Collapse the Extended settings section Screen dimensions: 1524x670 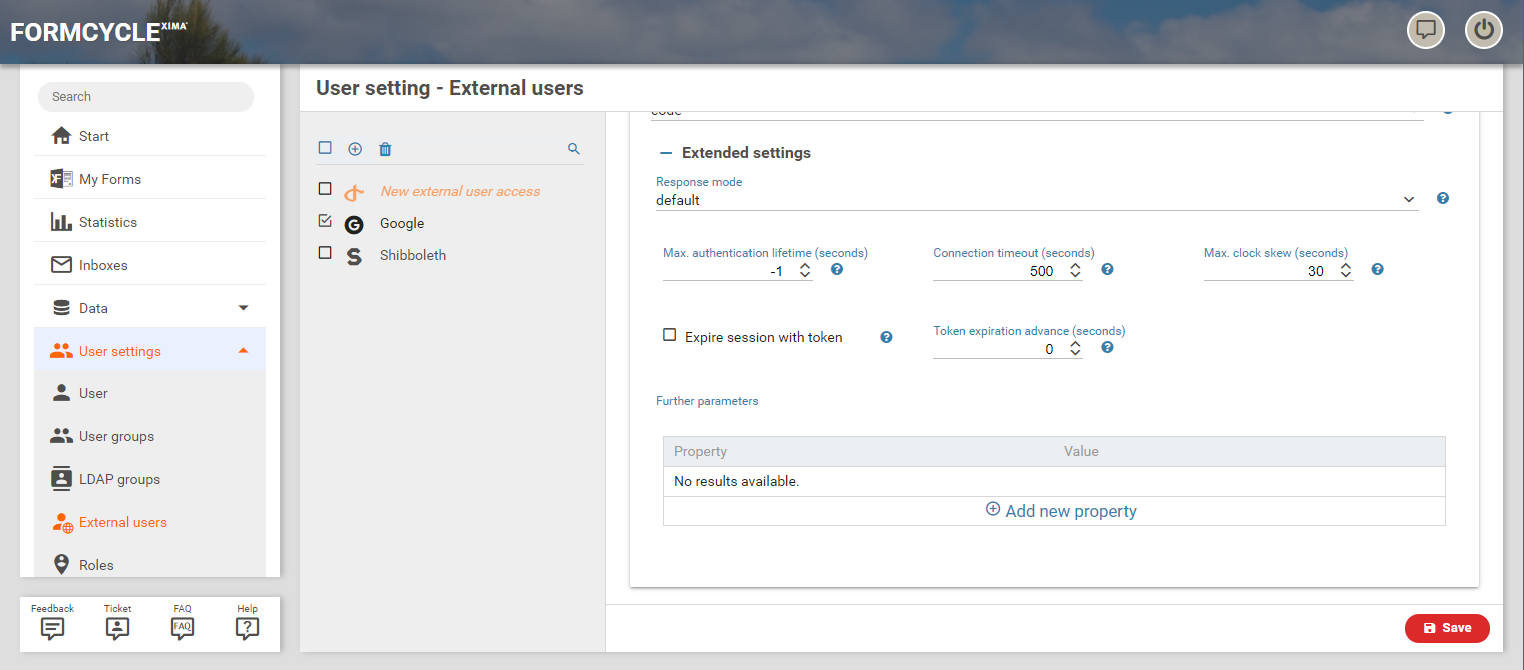click(x=666, y=153)
